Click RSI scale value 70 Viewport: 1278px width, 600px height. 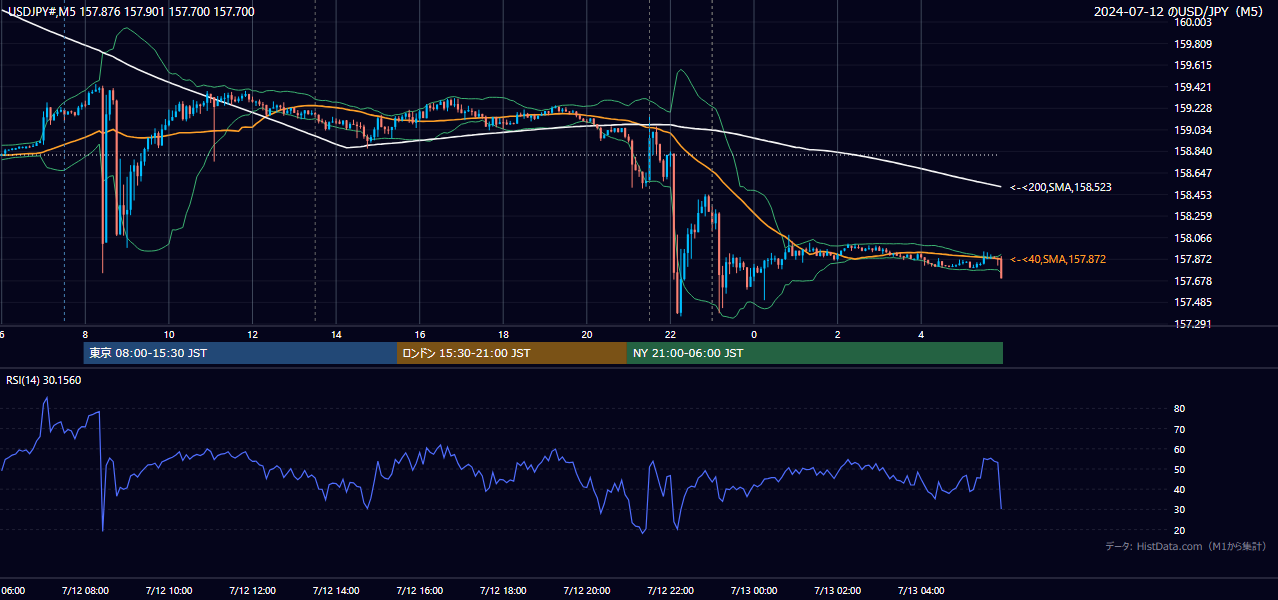tap(1180, 429)
